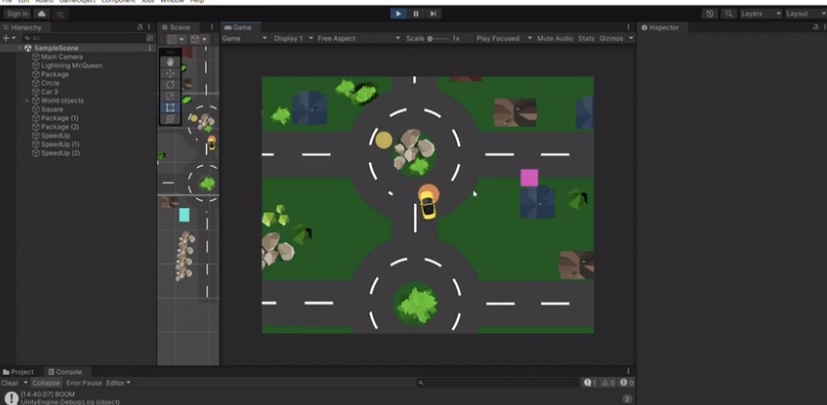Toggle info log messages counter
Screen dimensions: 827x405
[590, 383]
